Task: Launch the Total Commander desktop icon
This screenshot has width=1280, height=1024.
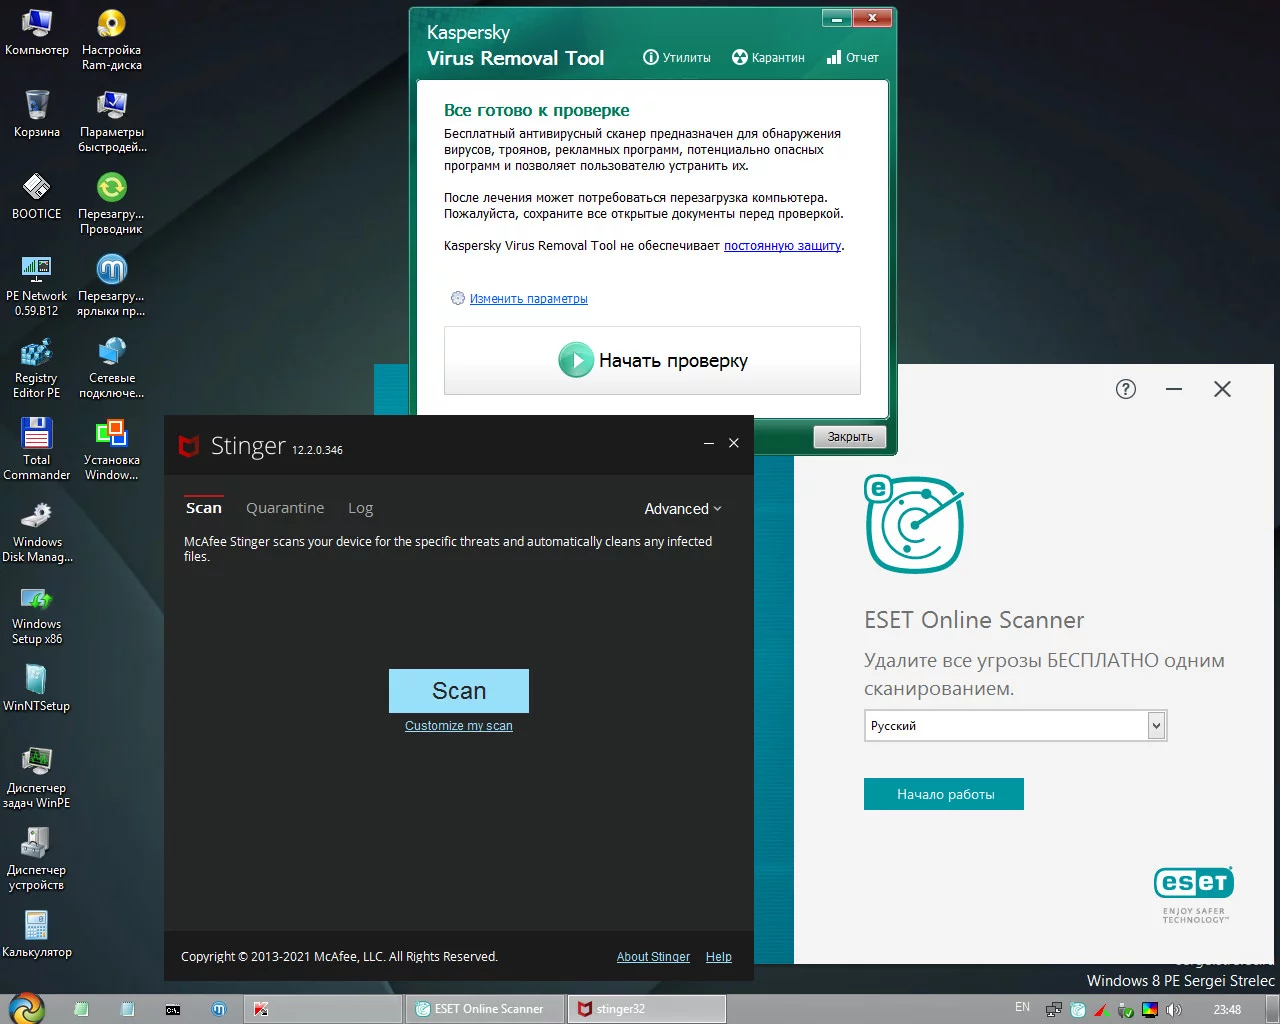Action: pyautogui.click(x=37, y=450)
